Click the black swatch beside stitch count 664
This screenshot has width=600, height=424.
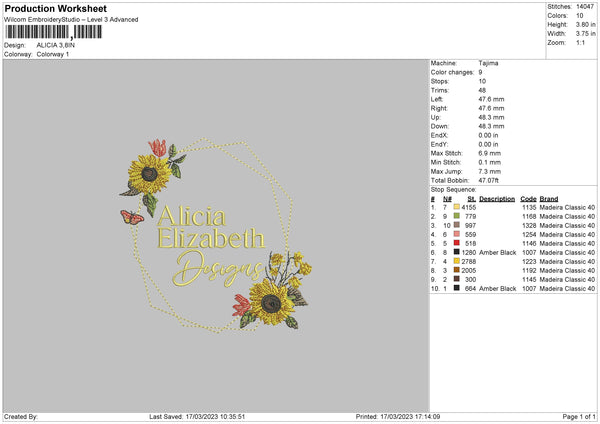(x=457, y=288)
